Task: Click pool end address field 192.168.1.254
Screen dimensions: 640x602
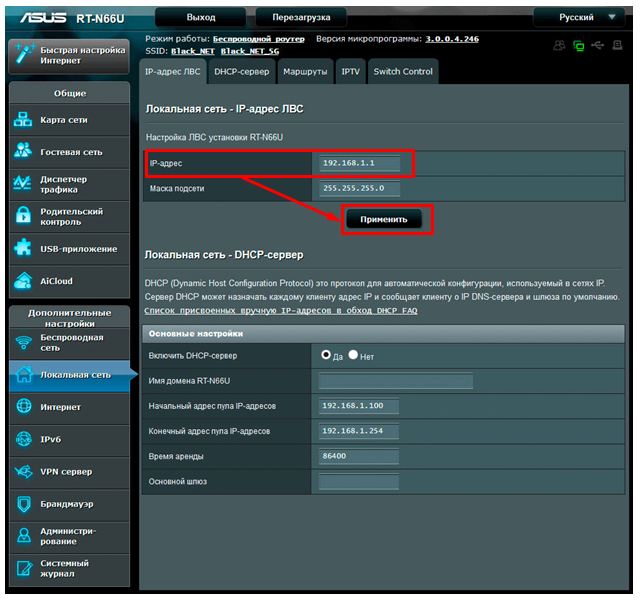Action: [359, 431]
